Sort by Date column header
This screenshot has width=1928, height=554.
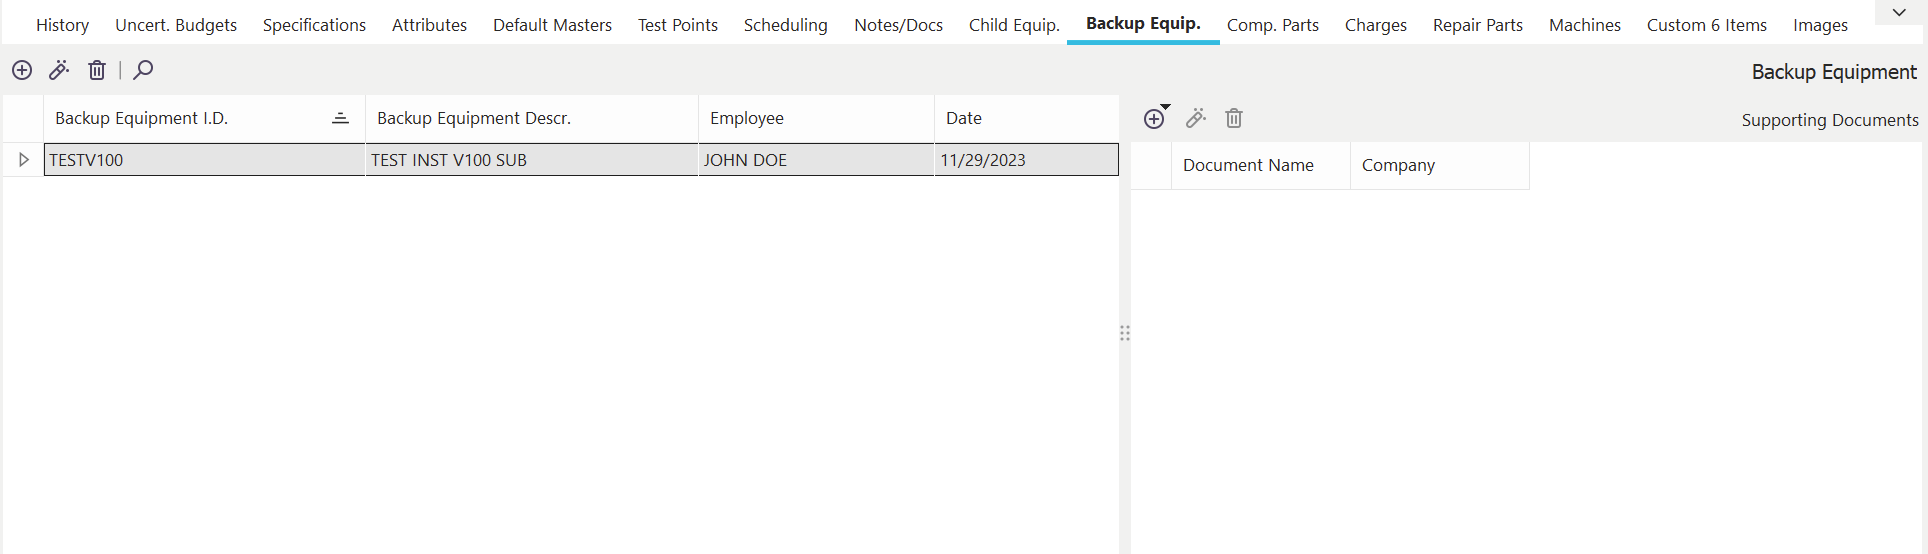964,118
